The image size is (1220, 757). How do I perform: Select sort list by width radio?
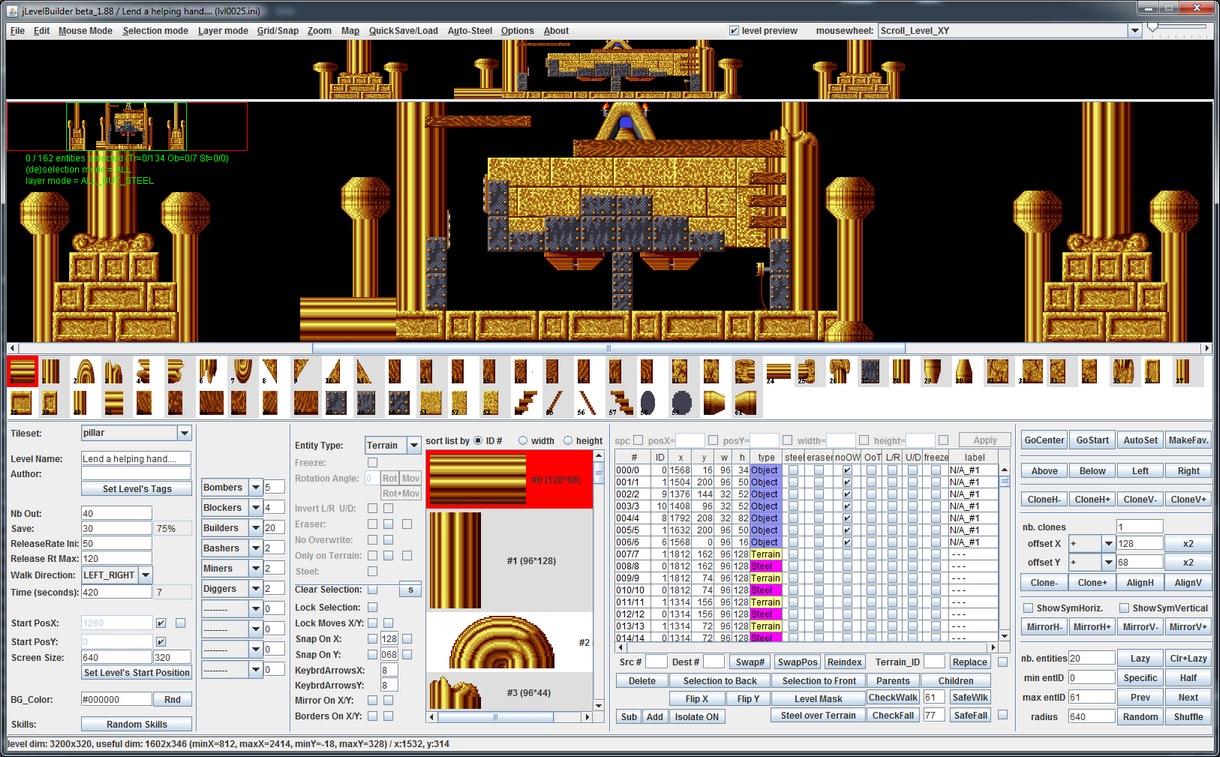point(523,440)
